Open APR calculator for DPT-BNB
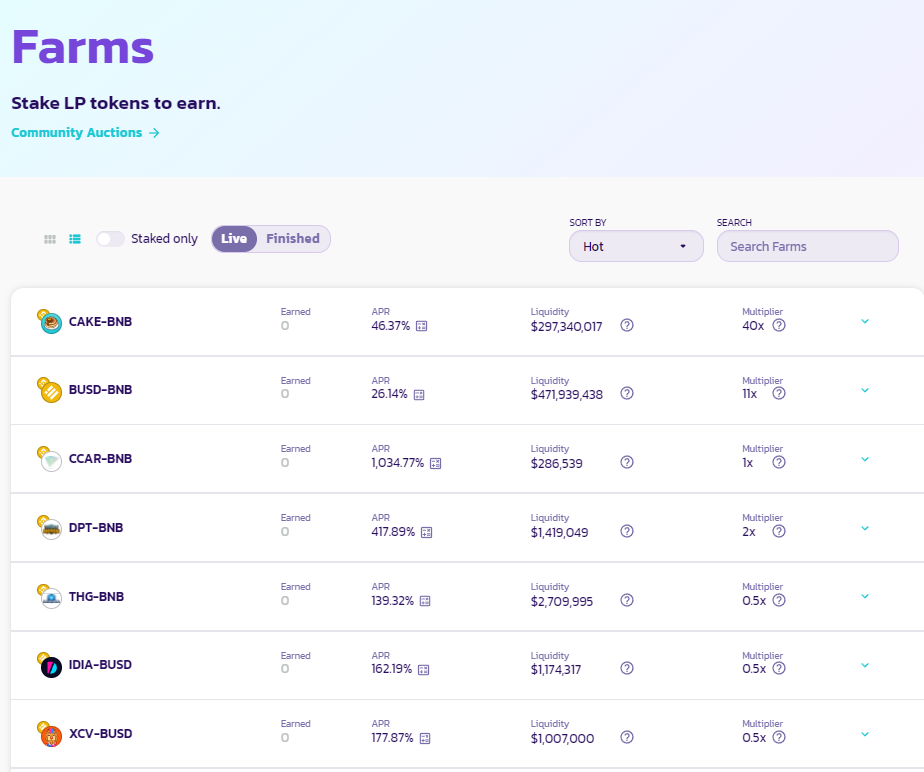This screenshot has width=924, height=772. [x=427, y=532]
